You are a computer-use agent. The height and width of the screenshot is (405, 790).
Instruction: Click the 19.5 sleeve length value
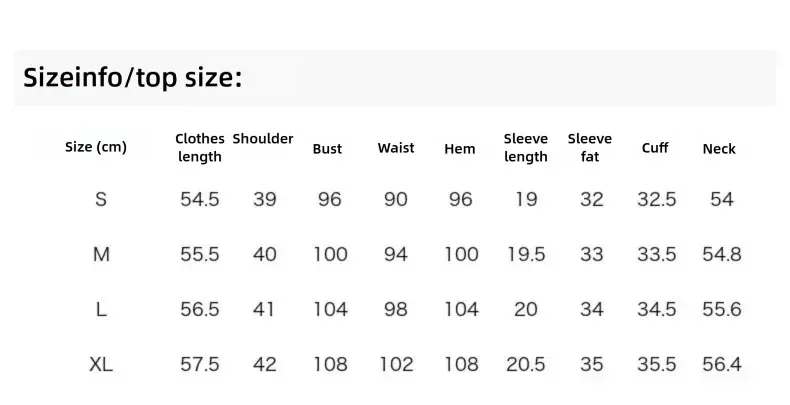coord(526,254)
